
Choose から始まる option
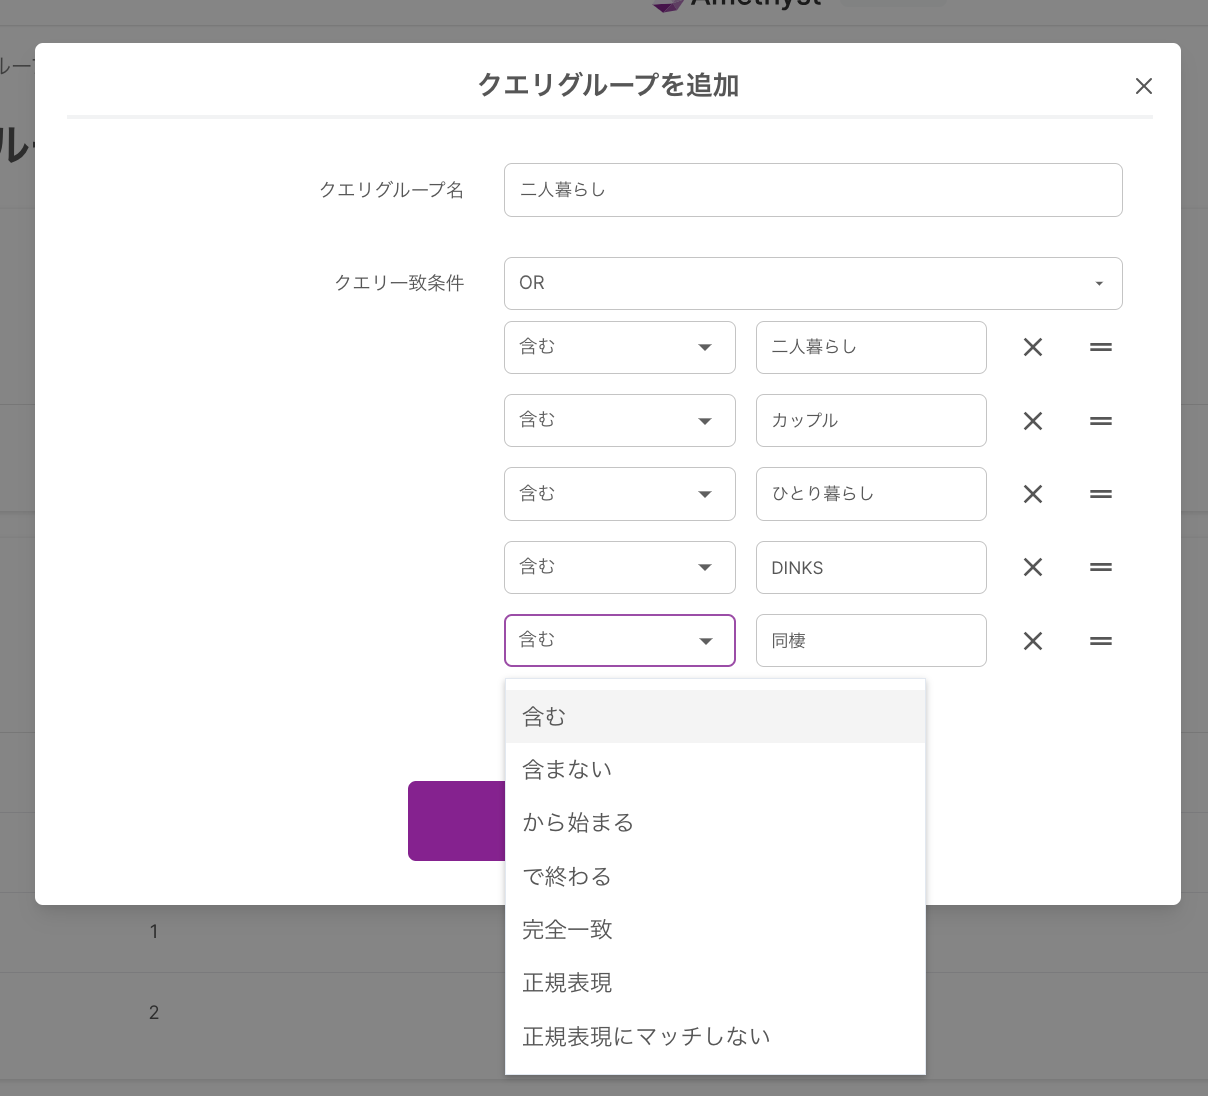[x=715, y=823]
